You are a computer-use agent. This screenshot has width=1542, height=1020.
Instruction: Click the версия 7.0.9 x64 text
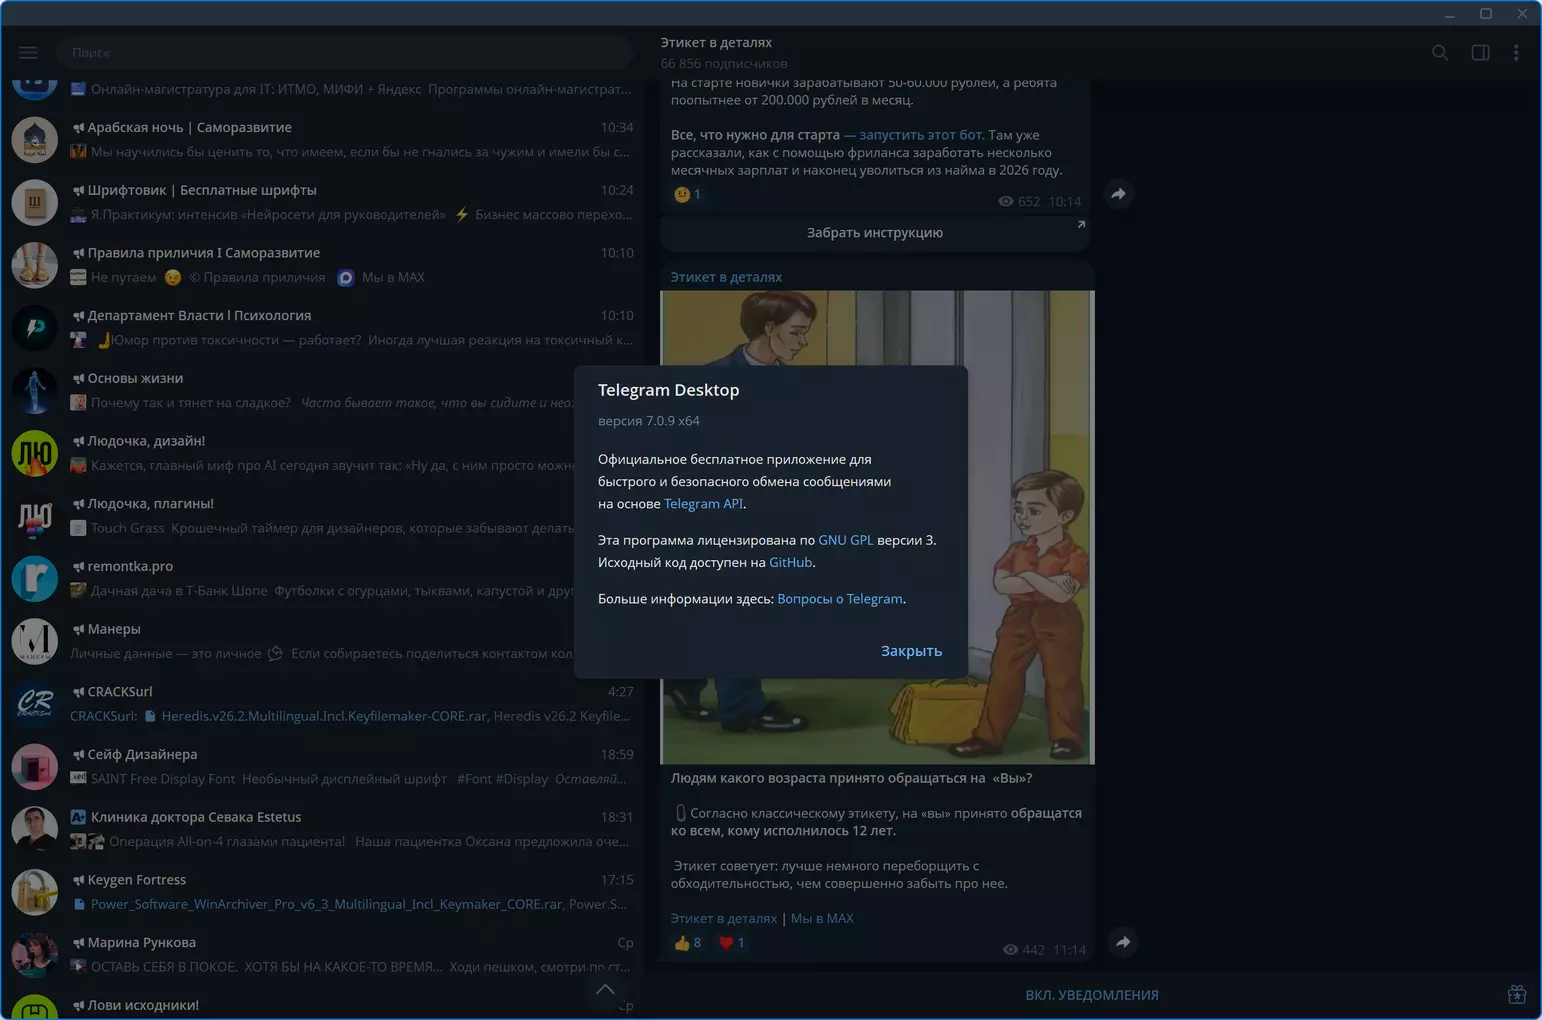coord(649,421)
